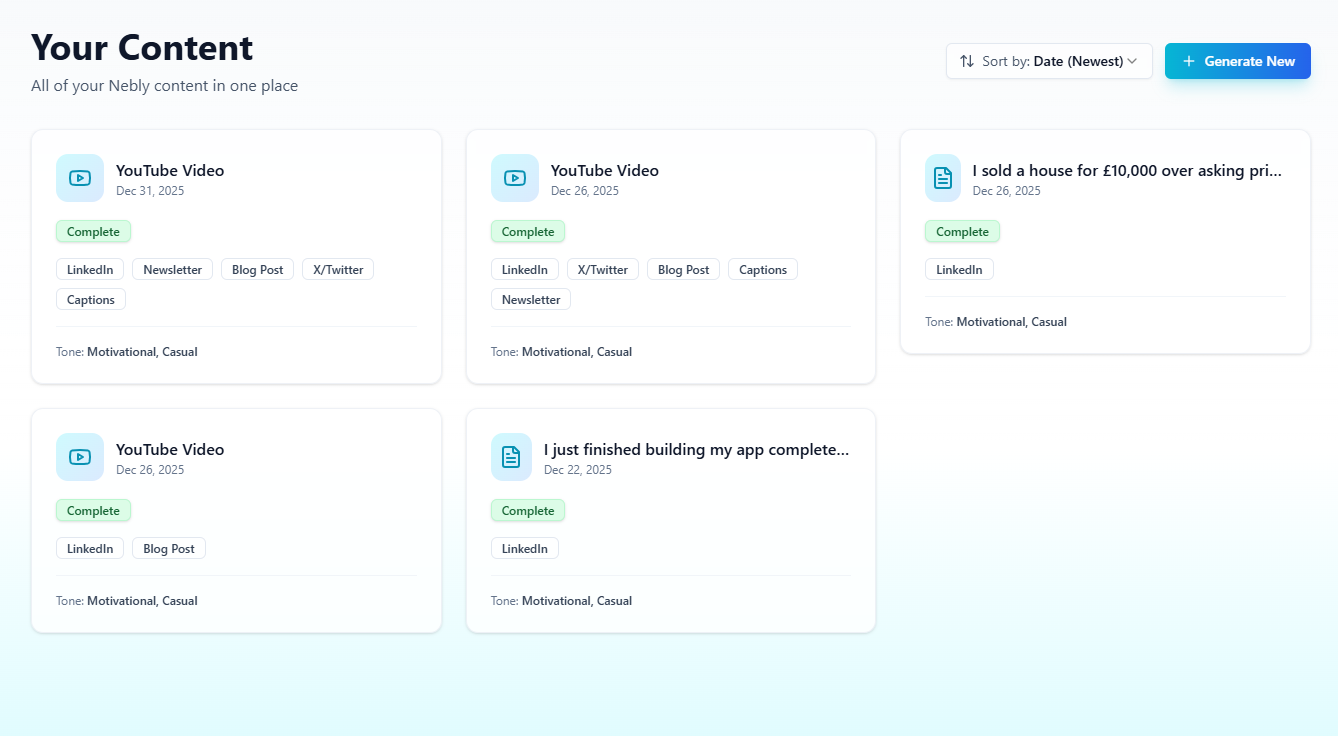Open the 'I just finished building my app' content

(671, 520)
